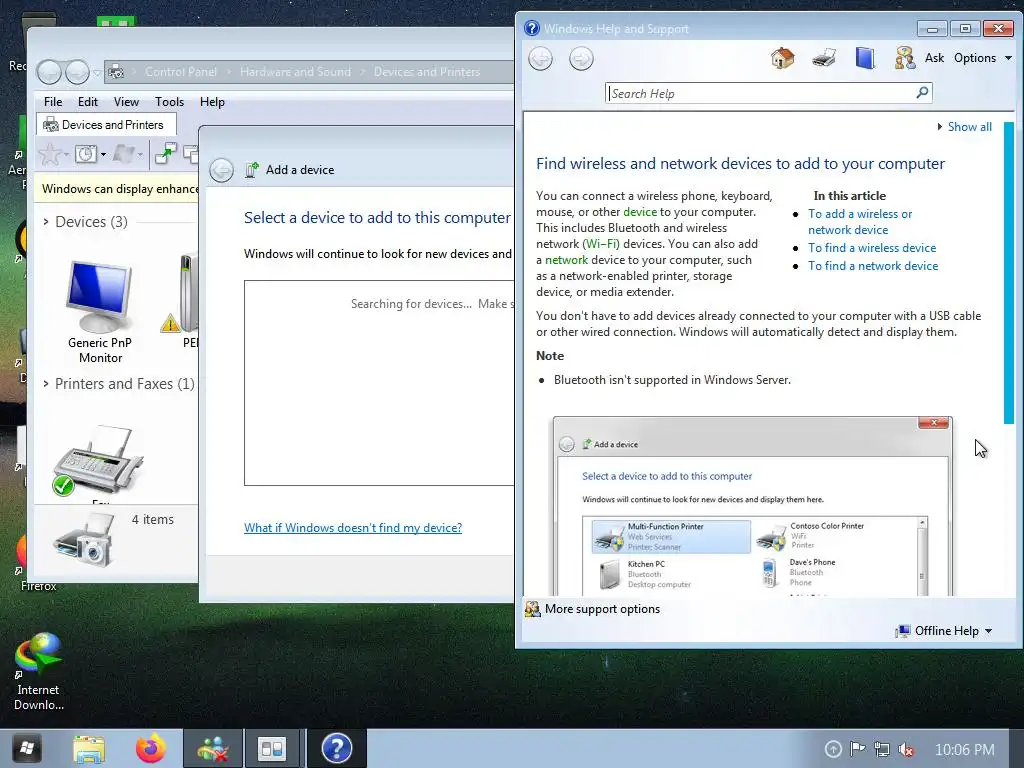Click the Print icon in Help window
The height and width of the screenshot is (768, 1024).
click(824, 58)
